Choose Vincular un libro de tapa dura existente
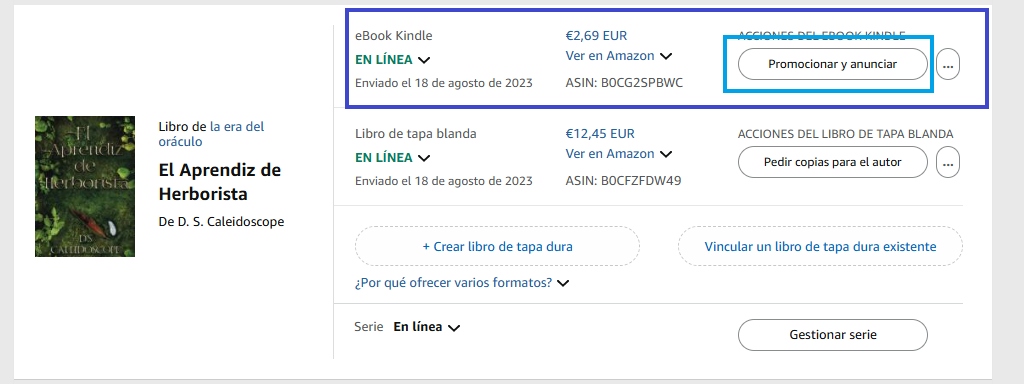The height and width of the screenshot is (384, 1024). [820, 246]
